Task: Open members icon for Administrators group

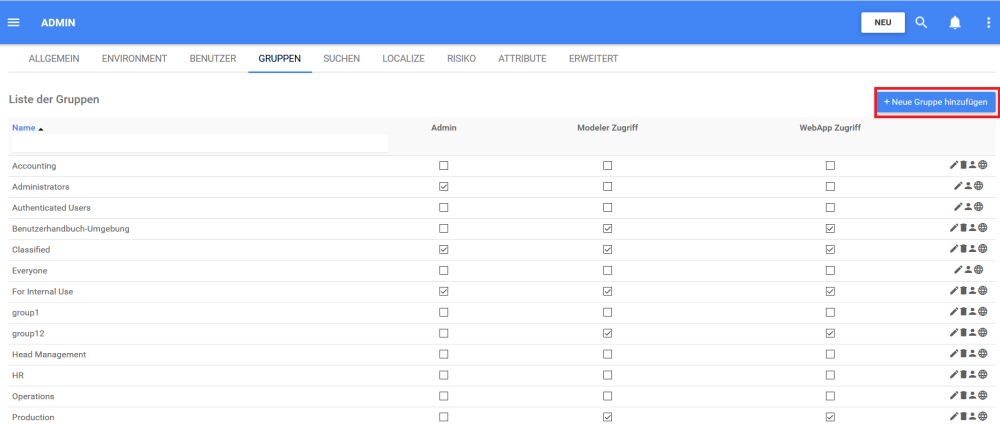Action: tap(970, 186)
